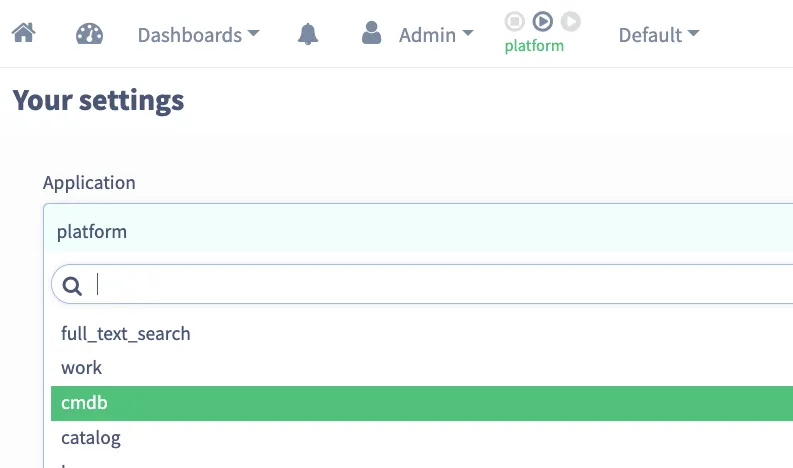Open the Admin dropdown menu
Viewport: 793px width, 468px height.
coord(436,35)
